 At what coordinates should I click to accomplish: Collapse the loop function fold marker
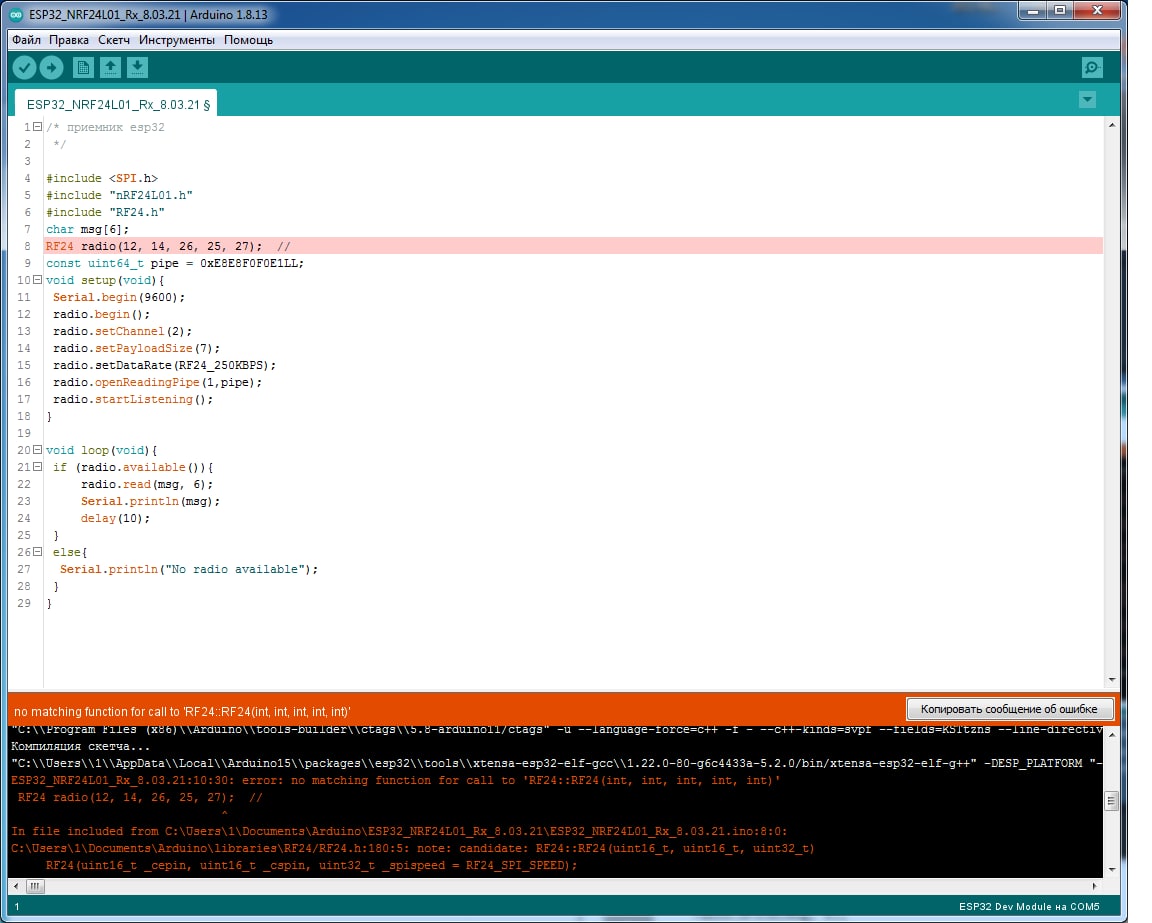click(37, 450)
